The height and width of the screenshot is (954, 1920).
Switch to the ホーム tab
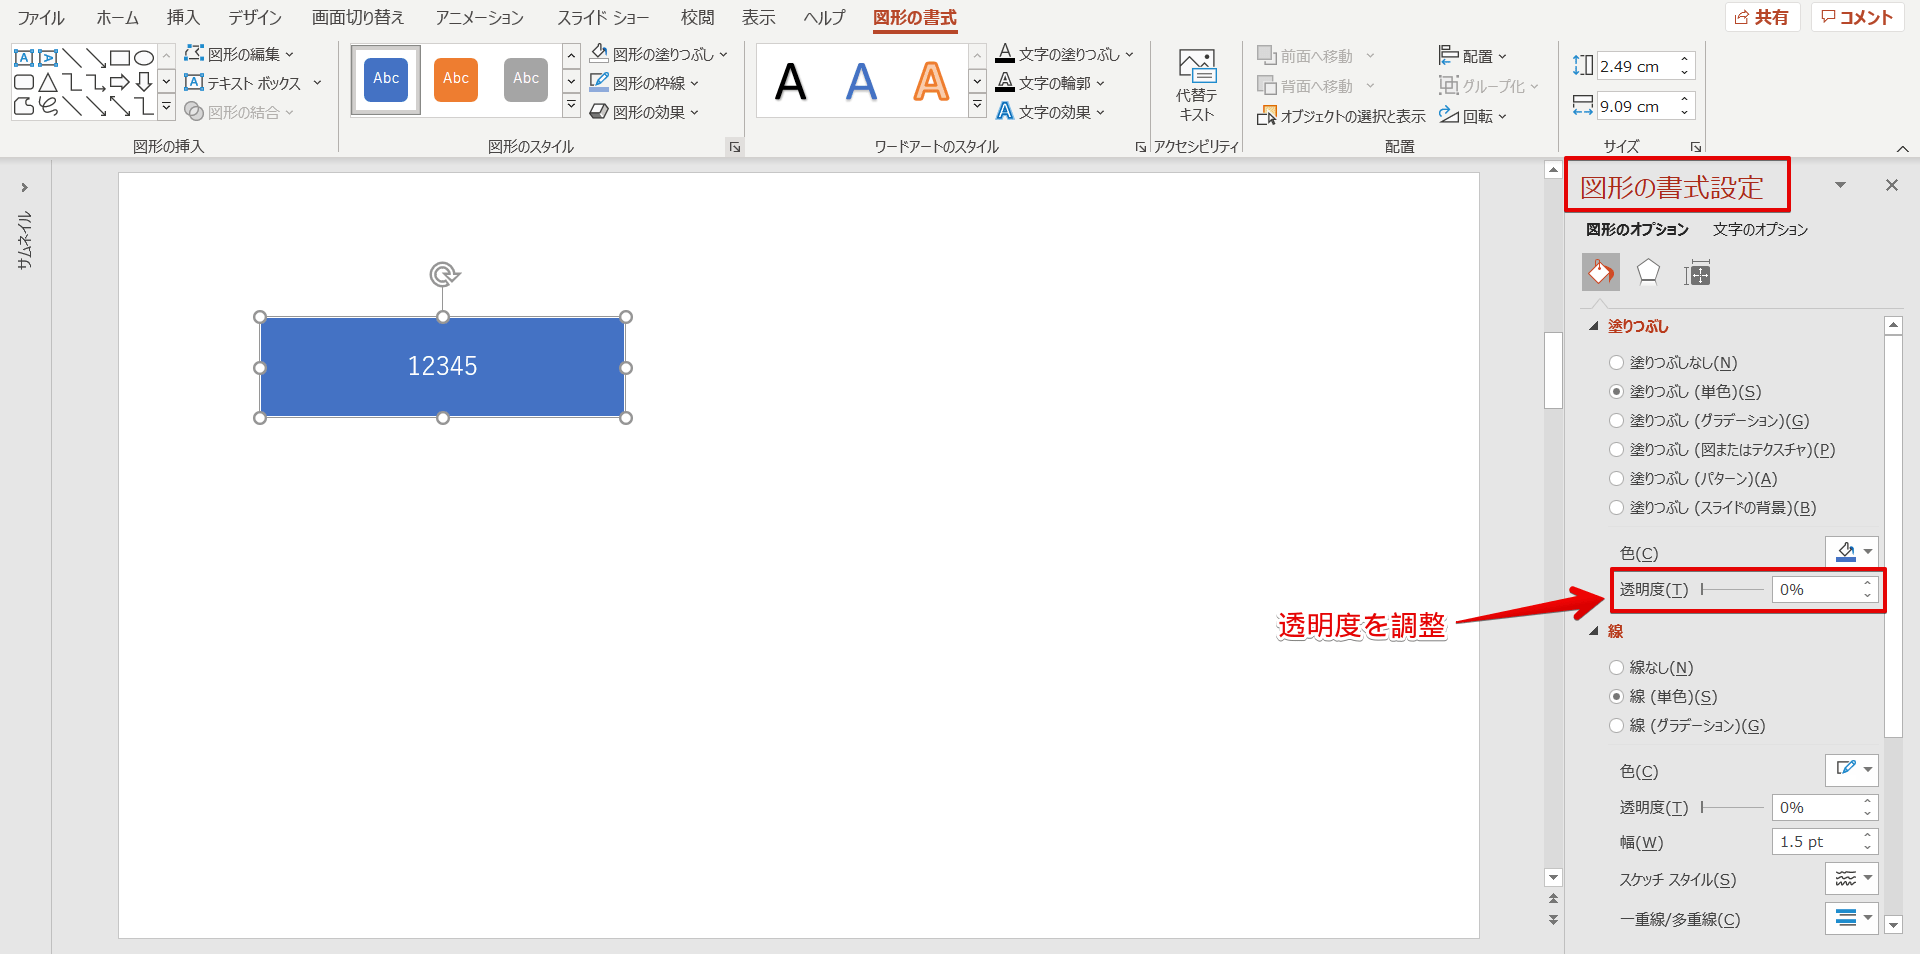[x=118, y=18]
